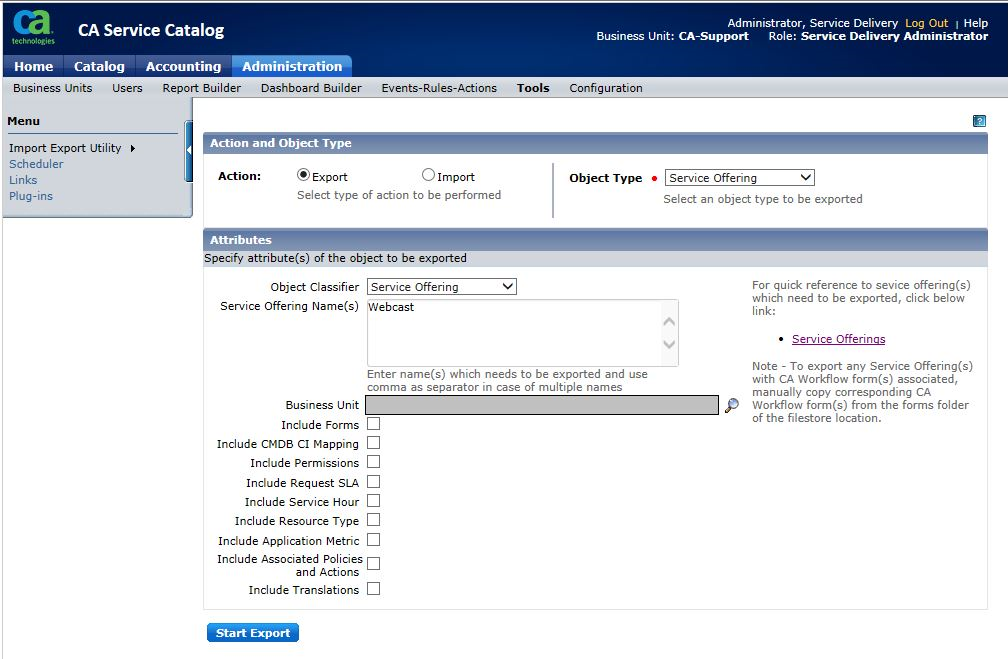Screen dimensions: 1008x659
Task: Go to the Home tab
Action: pyautogui.click(x=33, y=66)
